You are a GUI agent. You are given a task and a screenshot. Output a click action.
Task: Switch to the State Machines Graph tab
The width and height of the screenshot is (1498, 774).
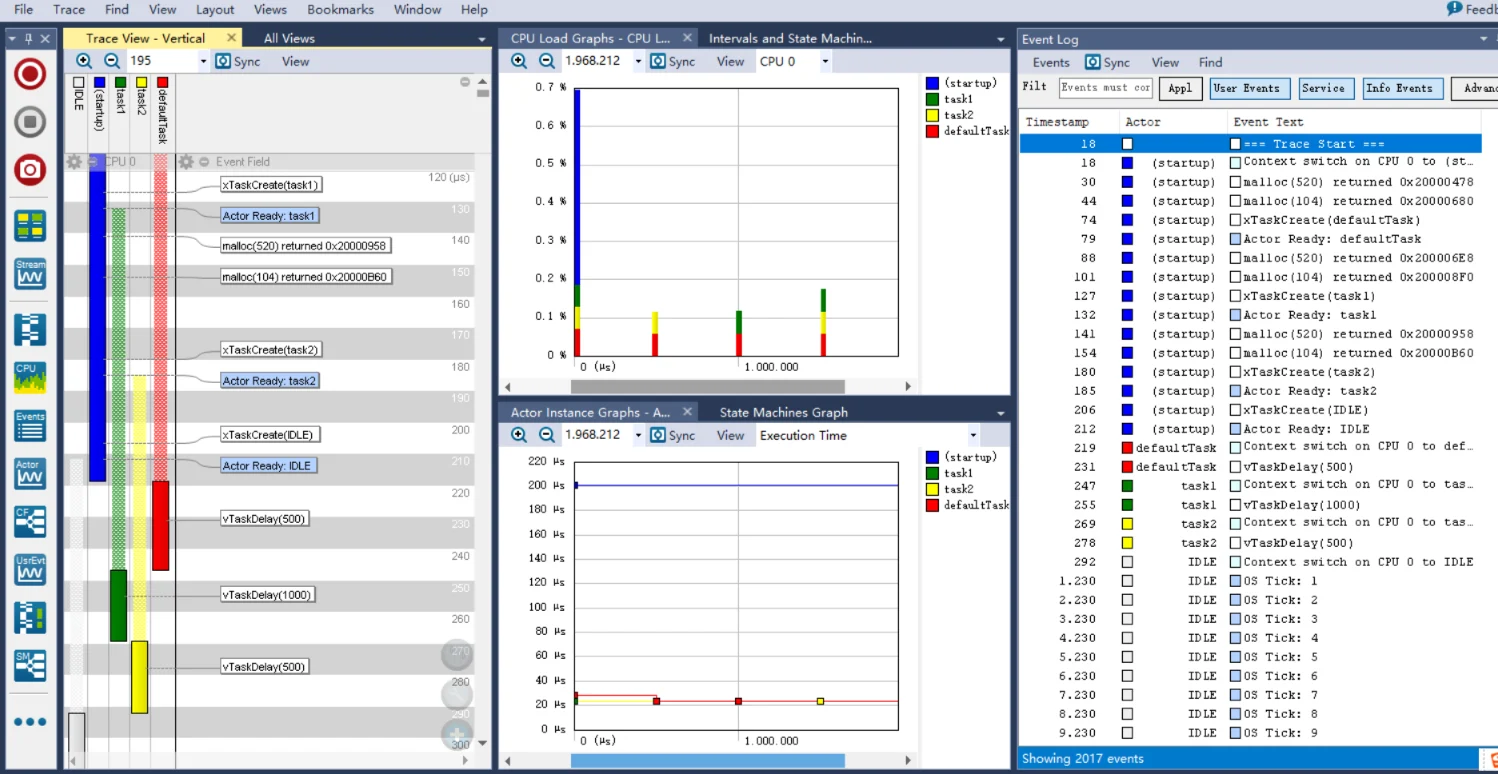point(783,412)
